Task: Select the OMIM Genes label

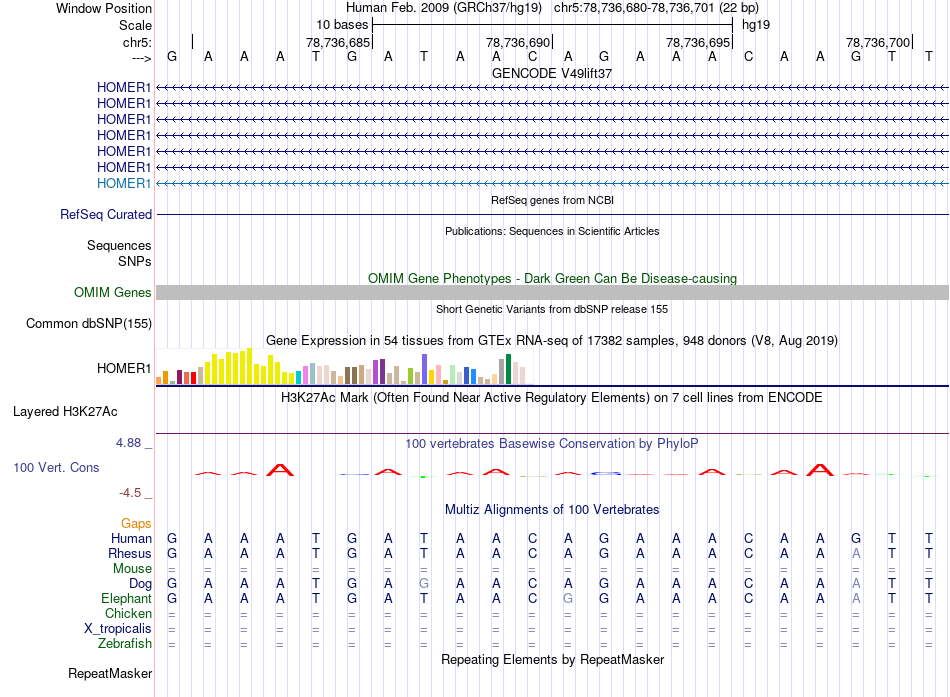Action: pos(112,292)
